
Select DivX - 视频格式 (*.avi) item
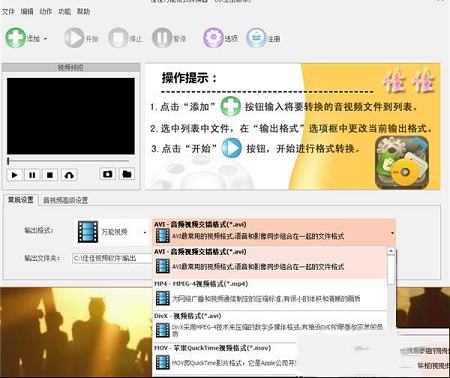coord(269,327)
